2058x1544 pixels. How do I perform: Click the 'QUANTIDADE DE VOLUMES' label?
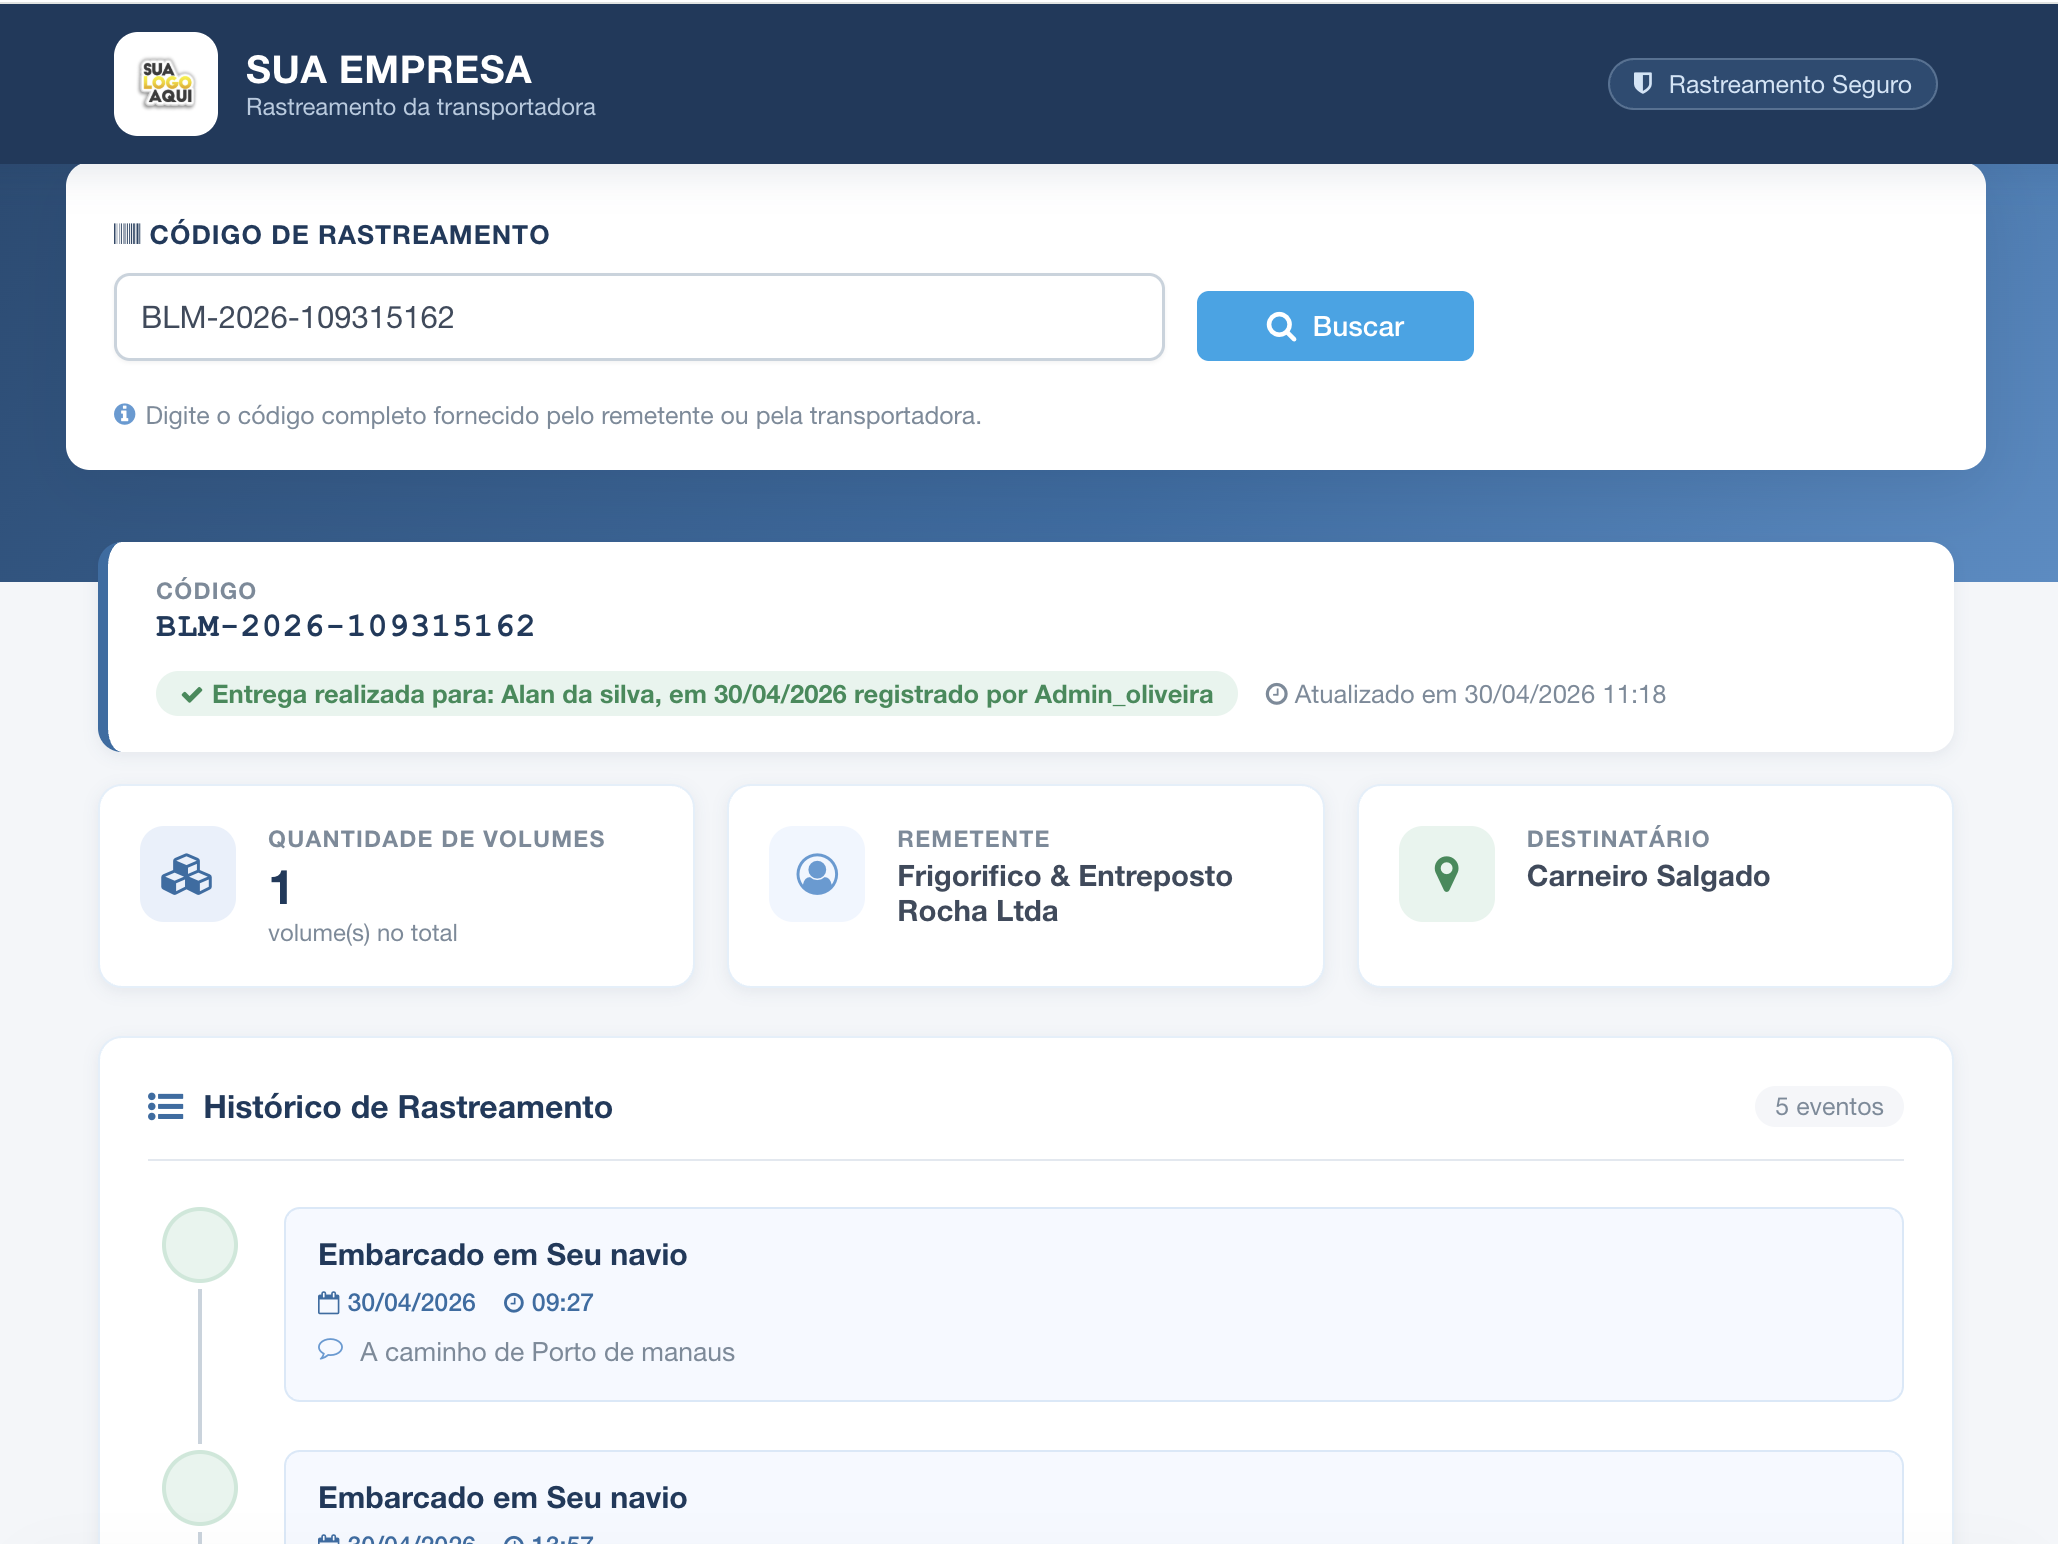(x=436, y=839)
